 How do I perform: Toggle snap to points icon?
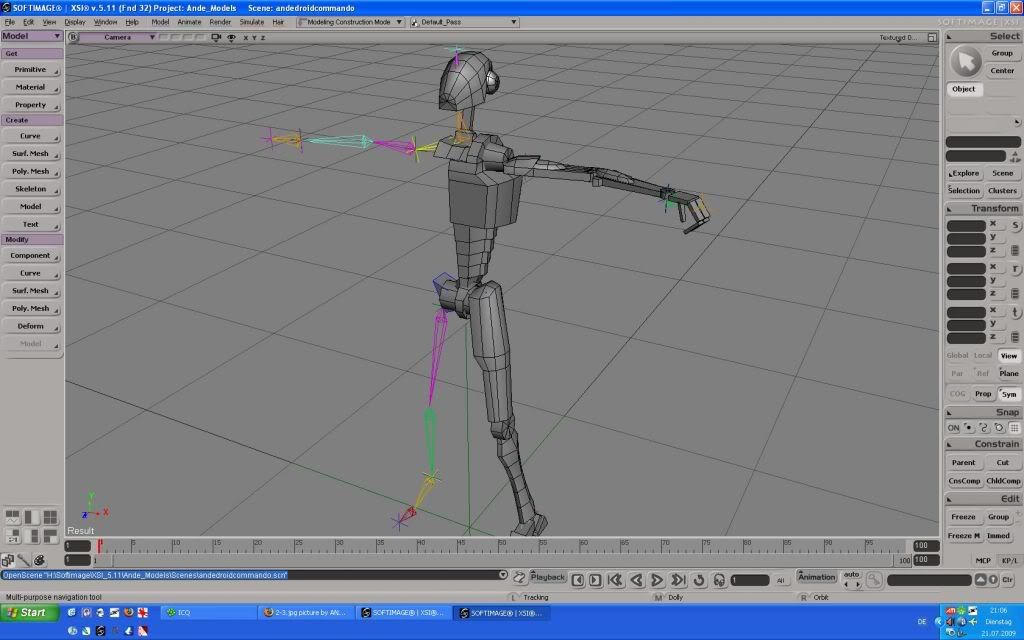[969, 428]
